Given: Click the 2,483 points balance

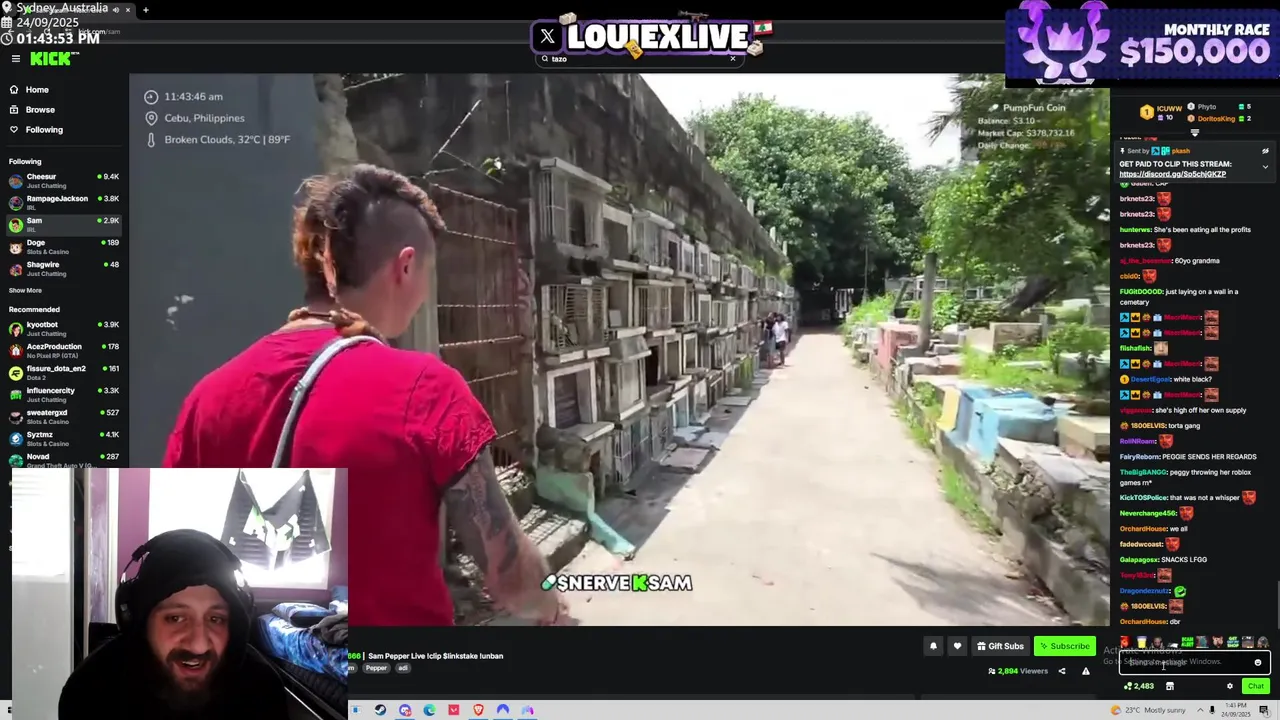Looking at the screenshot, I should point(1139,686).
